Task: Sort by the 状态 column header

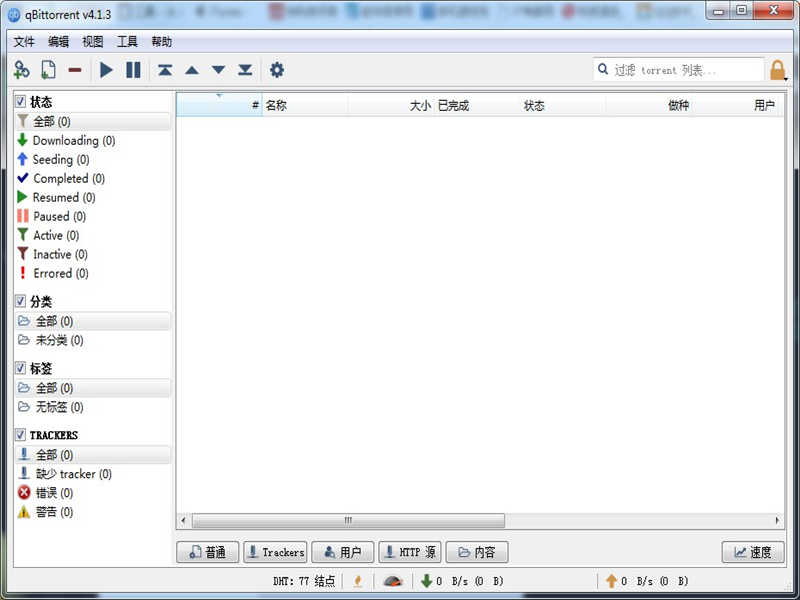Action: [x=563, y=105]
